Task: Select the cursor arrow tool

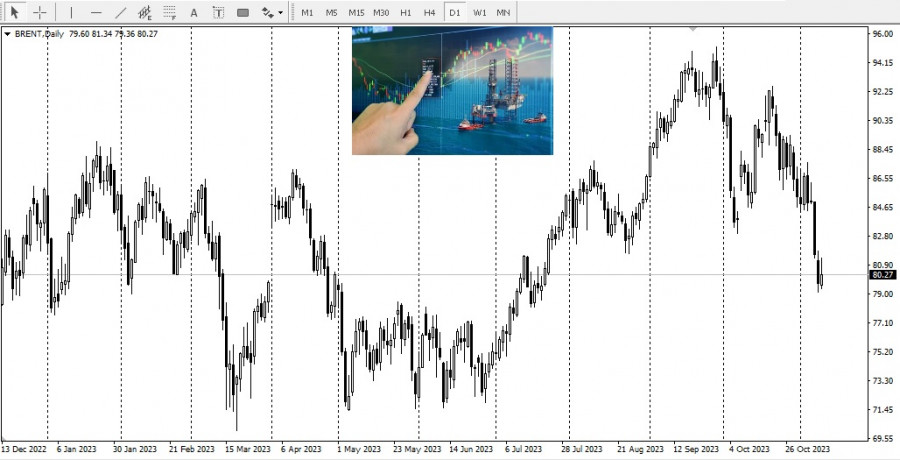Action: (x=14, y=12)
